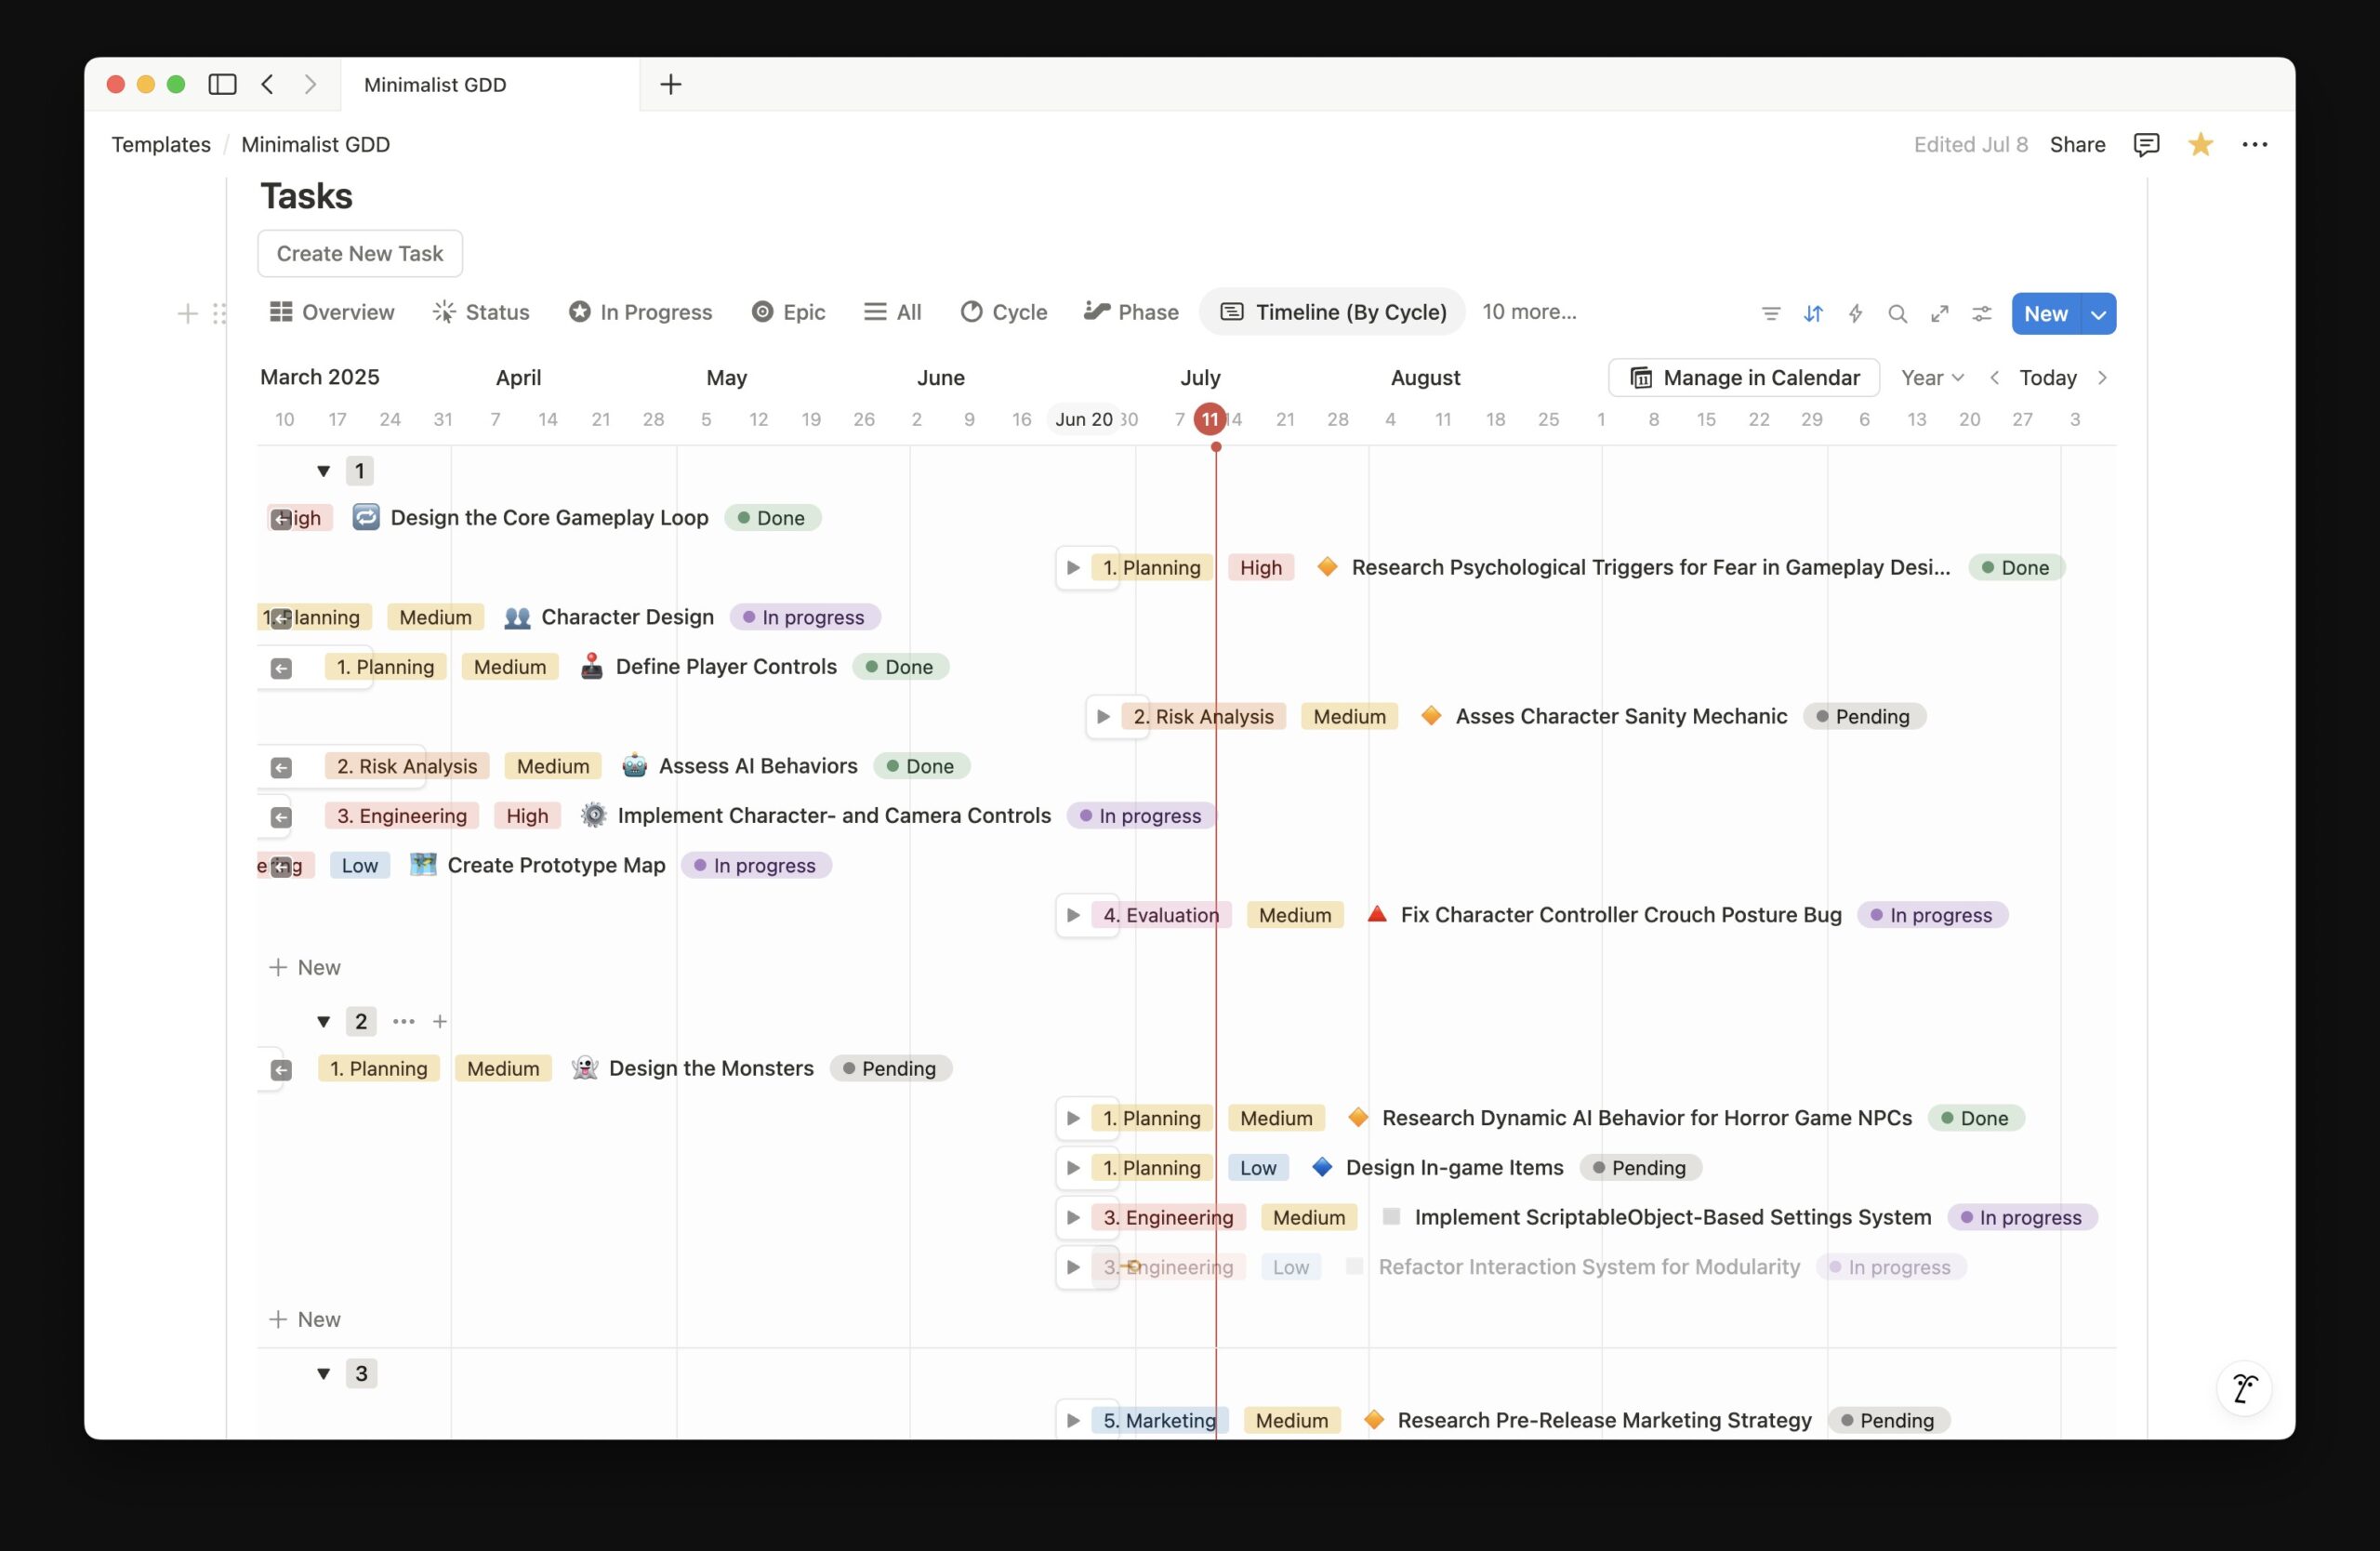Screen dimensions: 2380x1551
Task: Expand Fix Character Controller Crouch Posture Bug
Action: click(1073, 914)
